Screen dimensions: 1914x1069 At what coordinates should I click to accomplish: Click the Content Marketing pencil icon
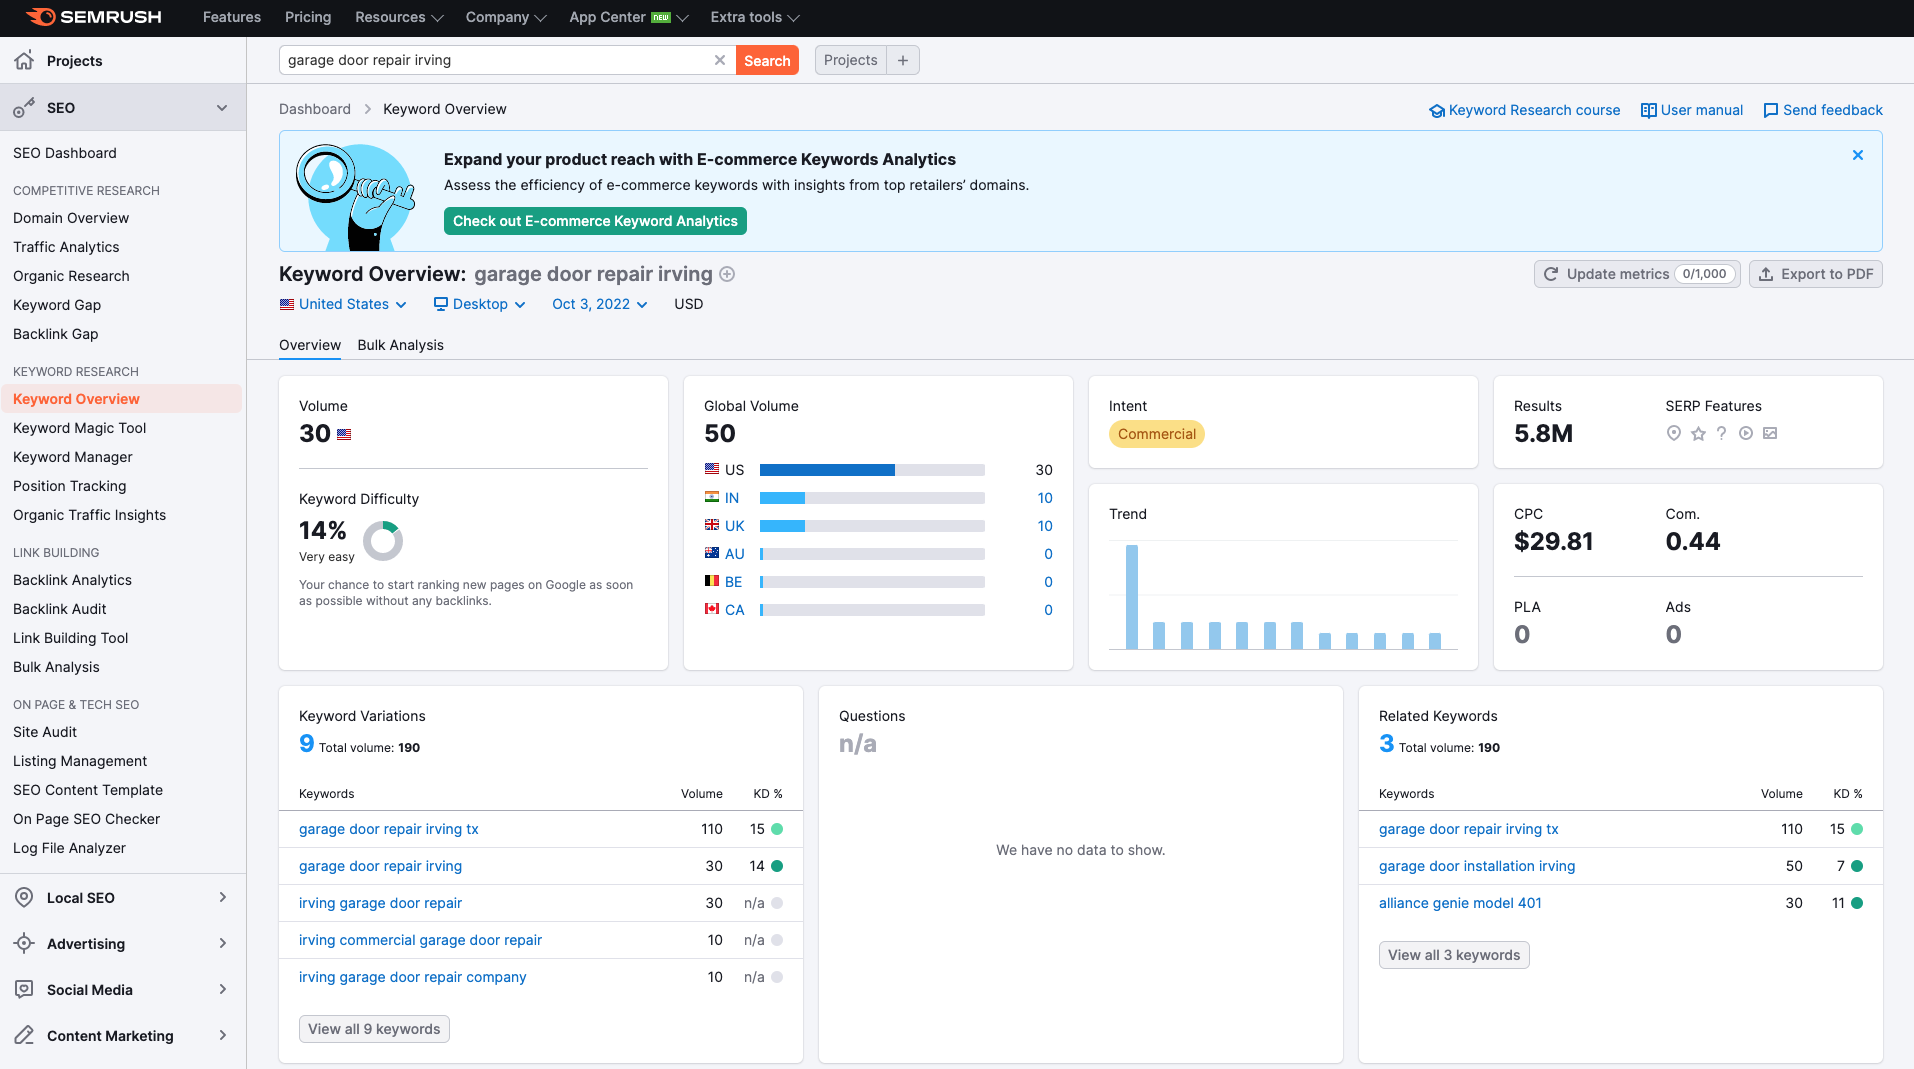pos(24,1035)
